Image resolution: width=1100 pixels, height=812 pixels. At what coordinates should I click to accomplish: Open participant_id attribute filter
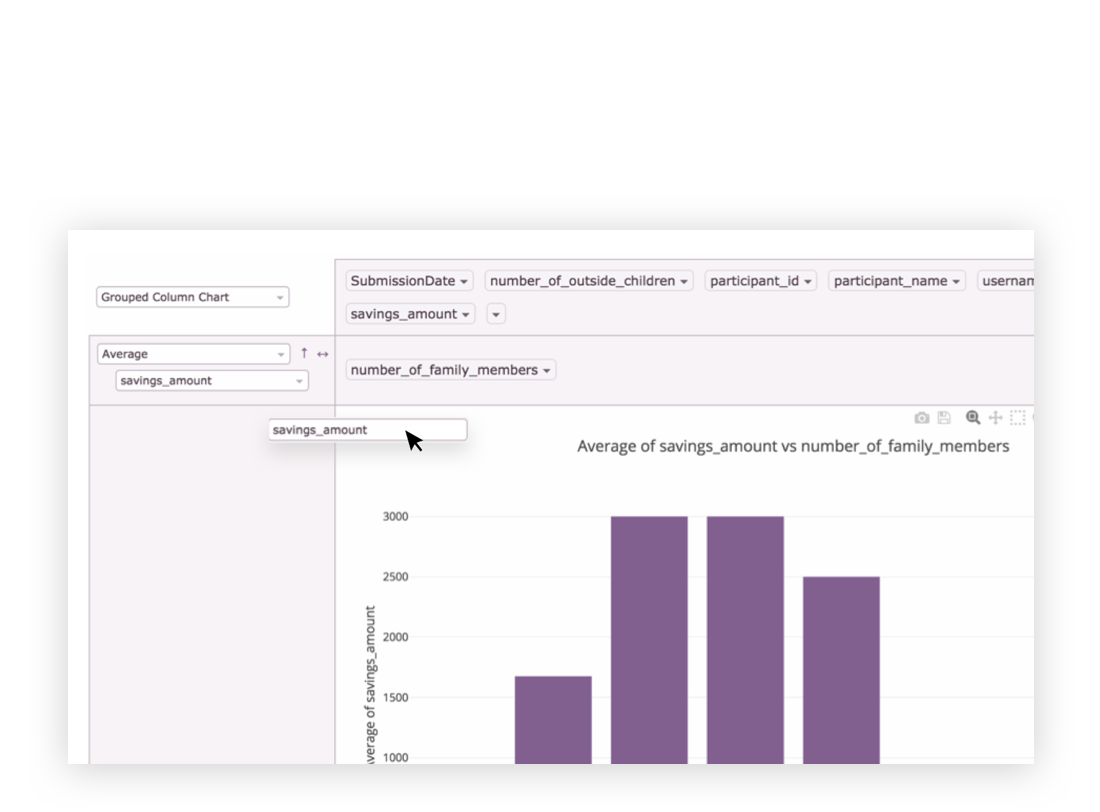(760, 281)
